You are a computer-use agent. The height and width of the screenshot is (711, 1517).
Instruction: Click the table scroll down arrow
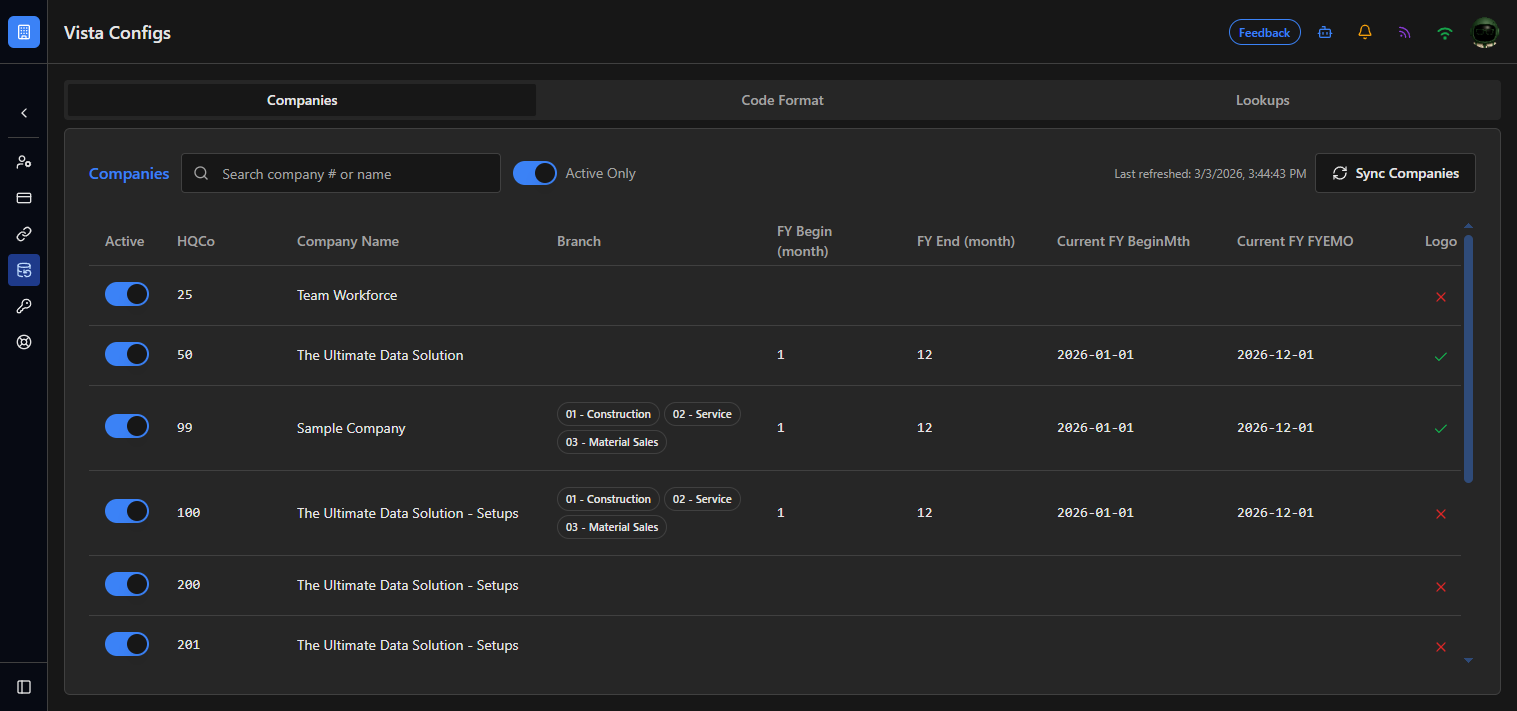1468,660
